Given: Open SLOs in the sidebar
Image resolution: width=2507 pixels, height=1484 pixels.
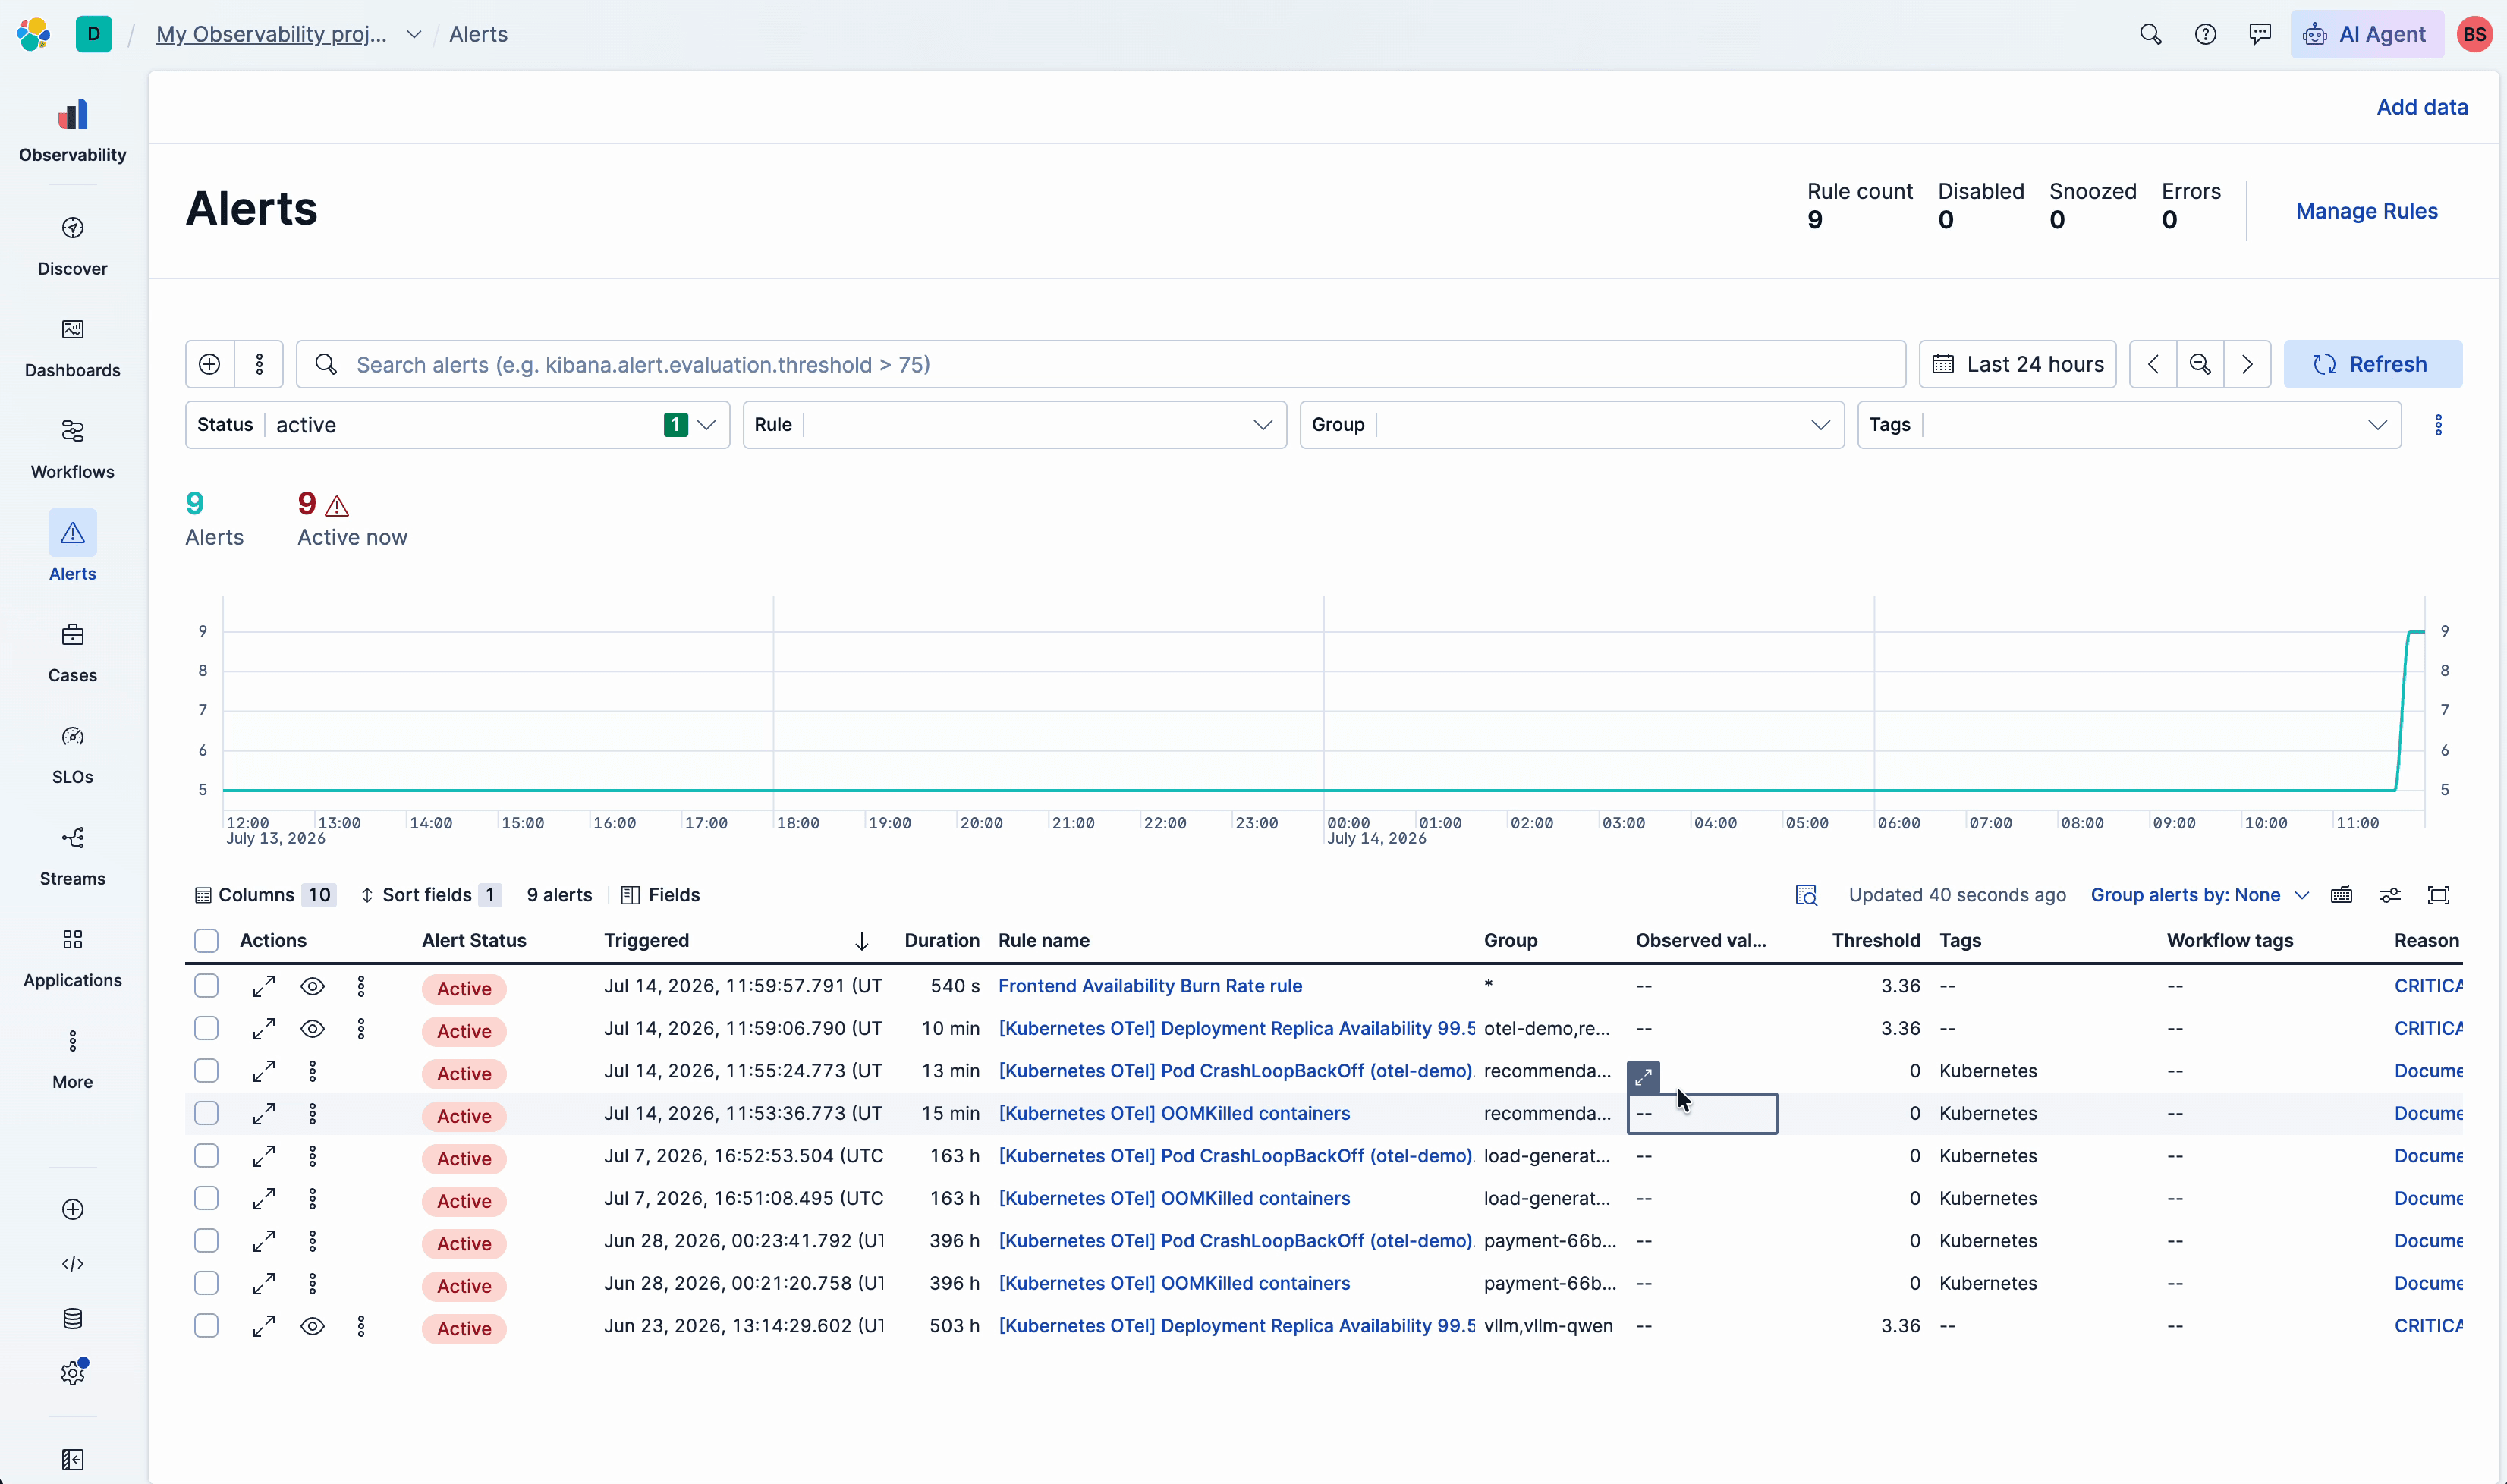Looking at the screenshot, I should [72, 754].
